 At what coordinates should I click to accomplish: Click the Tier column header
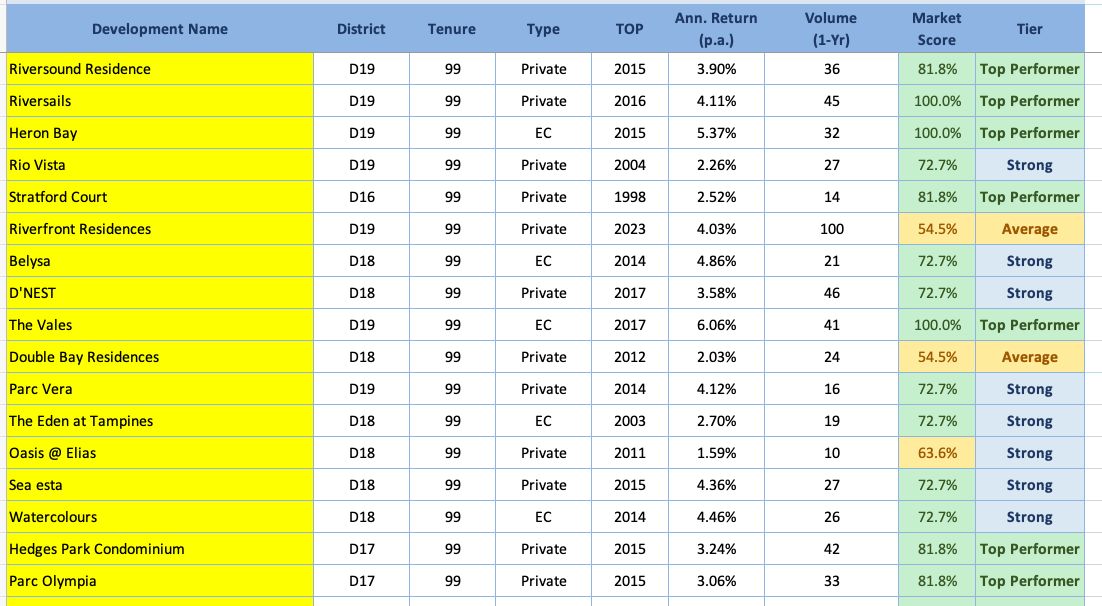pyautogui.click(x=1030, y=29)
